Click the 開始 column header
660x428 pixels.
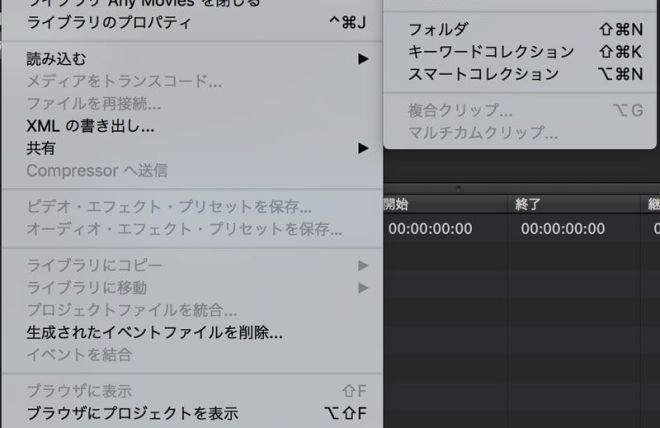[x=396, y=204]
